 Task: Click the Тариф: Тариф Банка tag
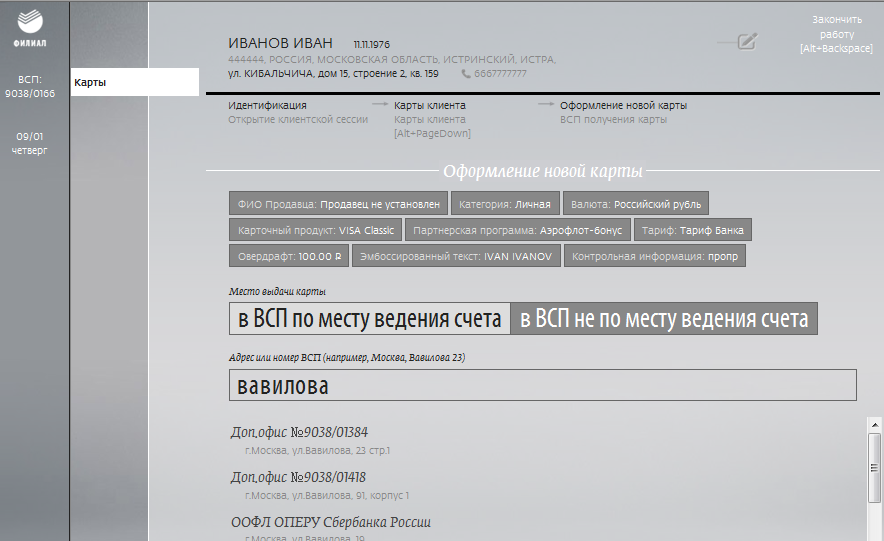tap(692, 230)
